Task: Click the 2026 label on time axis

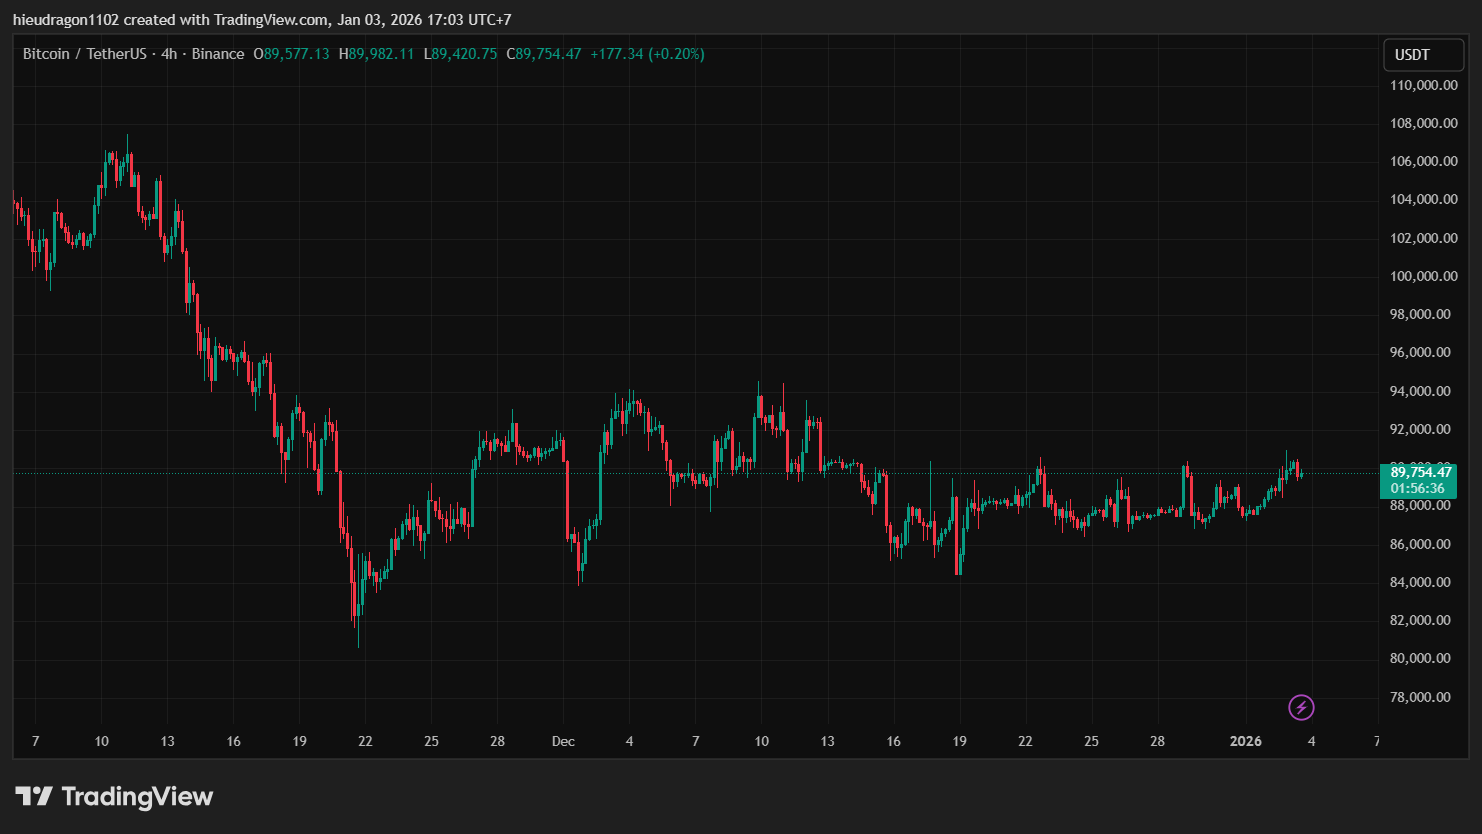Action: 1245,741
